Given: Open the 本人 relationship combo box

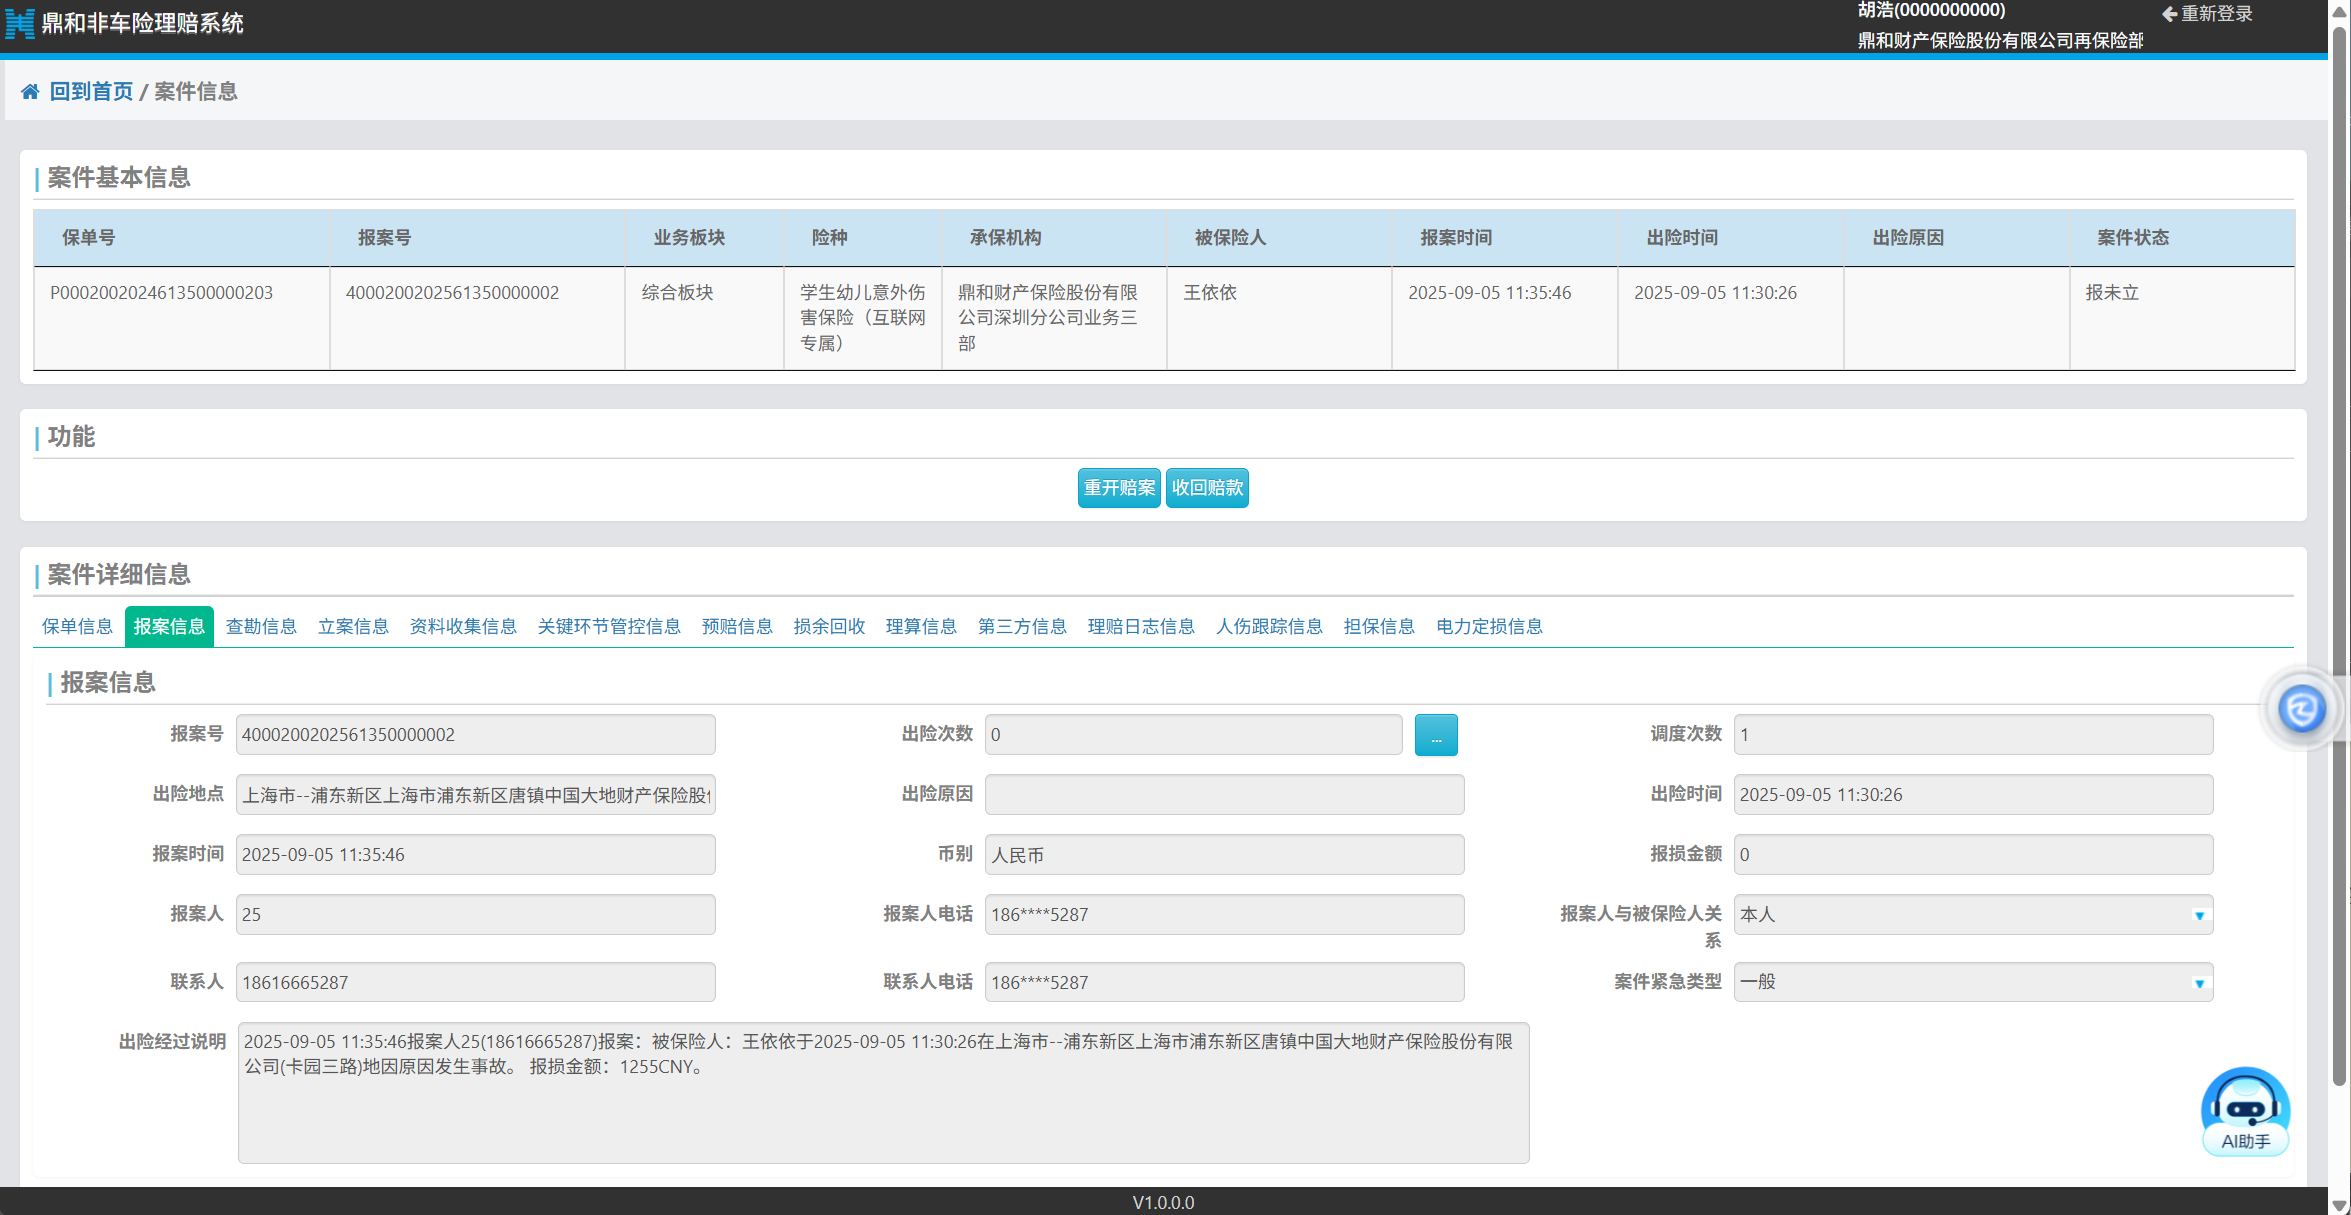Looking at the screenshot, I should [x=1960, y=915].
